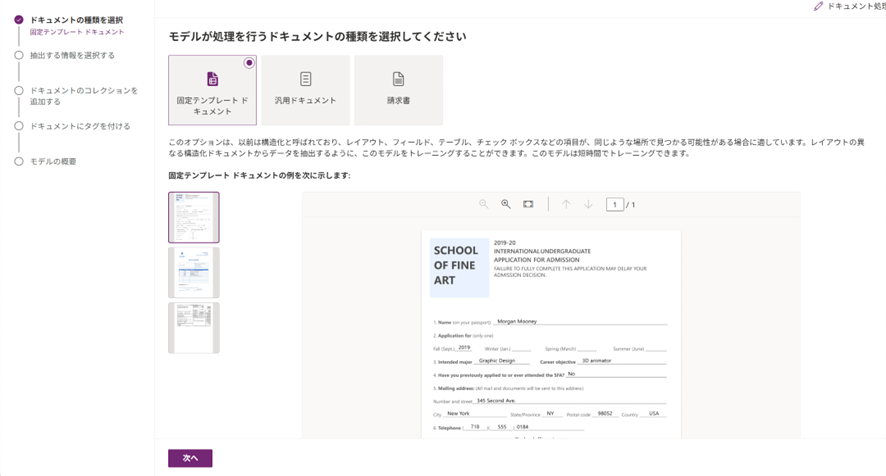The height and width of the screenshot is (476, 886).
Task: Open the second sample document thumbnail
Action: [x=194, y=272]
